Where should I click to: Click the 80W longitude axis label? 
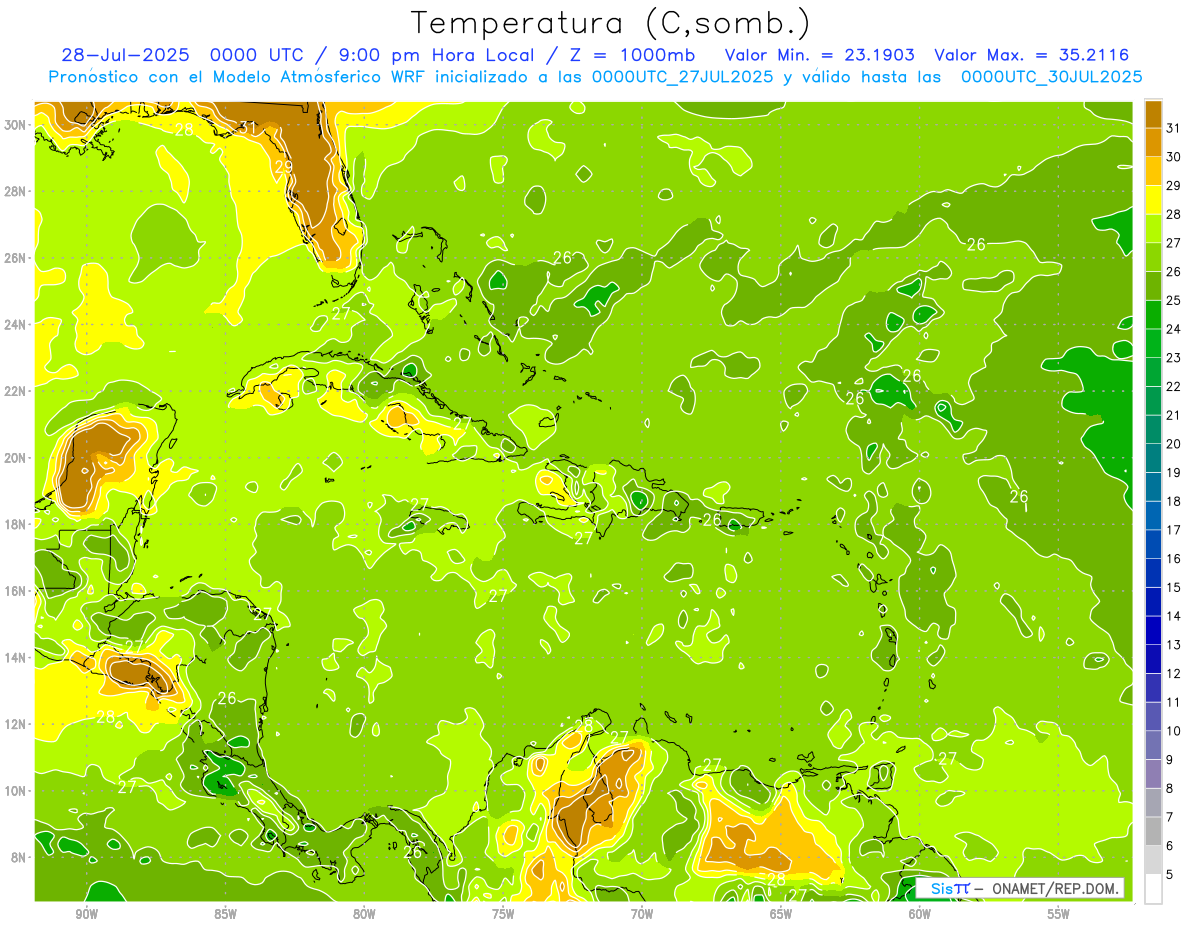(364, 915)
